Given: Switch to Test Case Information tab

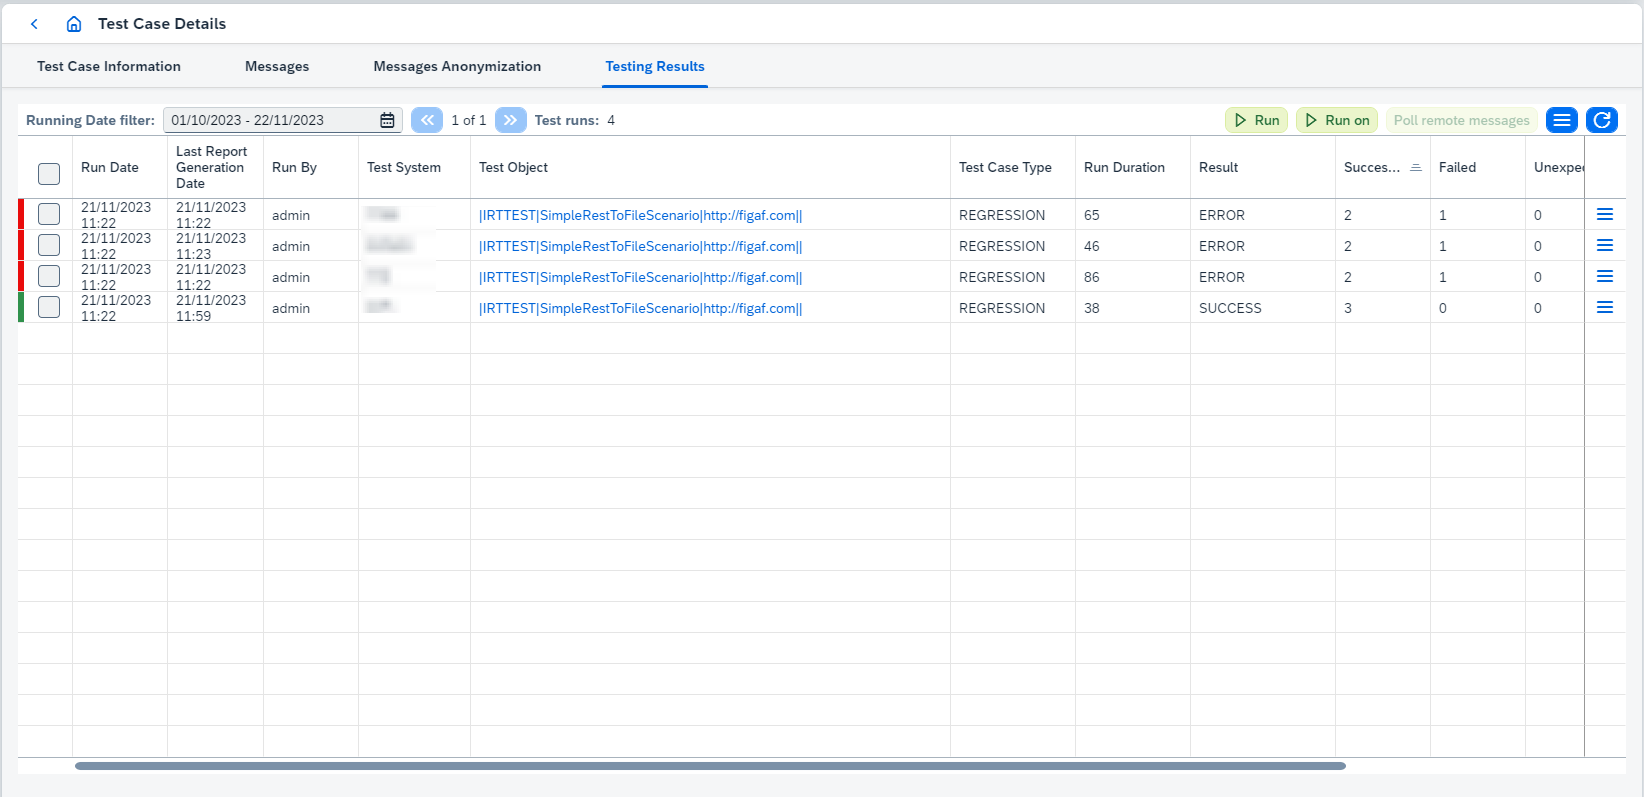Looking at the screenshot, I should [x=109, y=66].
